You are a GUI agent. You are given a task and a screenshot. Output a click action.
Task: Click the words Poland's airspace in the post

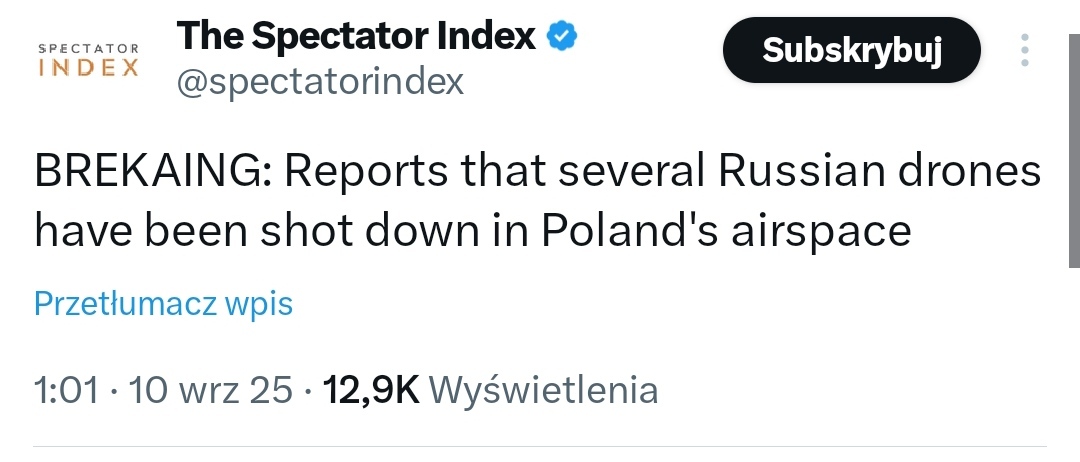[x=727, y=231]
